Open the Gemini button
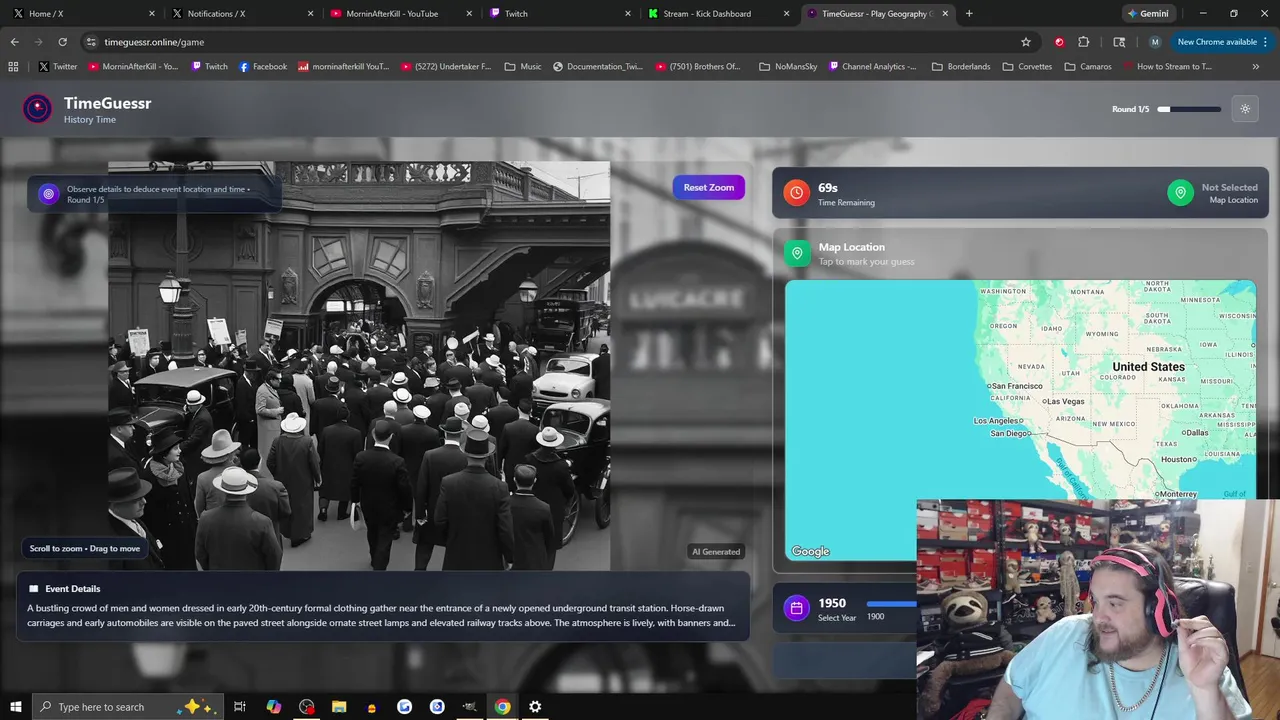The width and height of the screenshot is (1280, 720). tap(1148, 14)
